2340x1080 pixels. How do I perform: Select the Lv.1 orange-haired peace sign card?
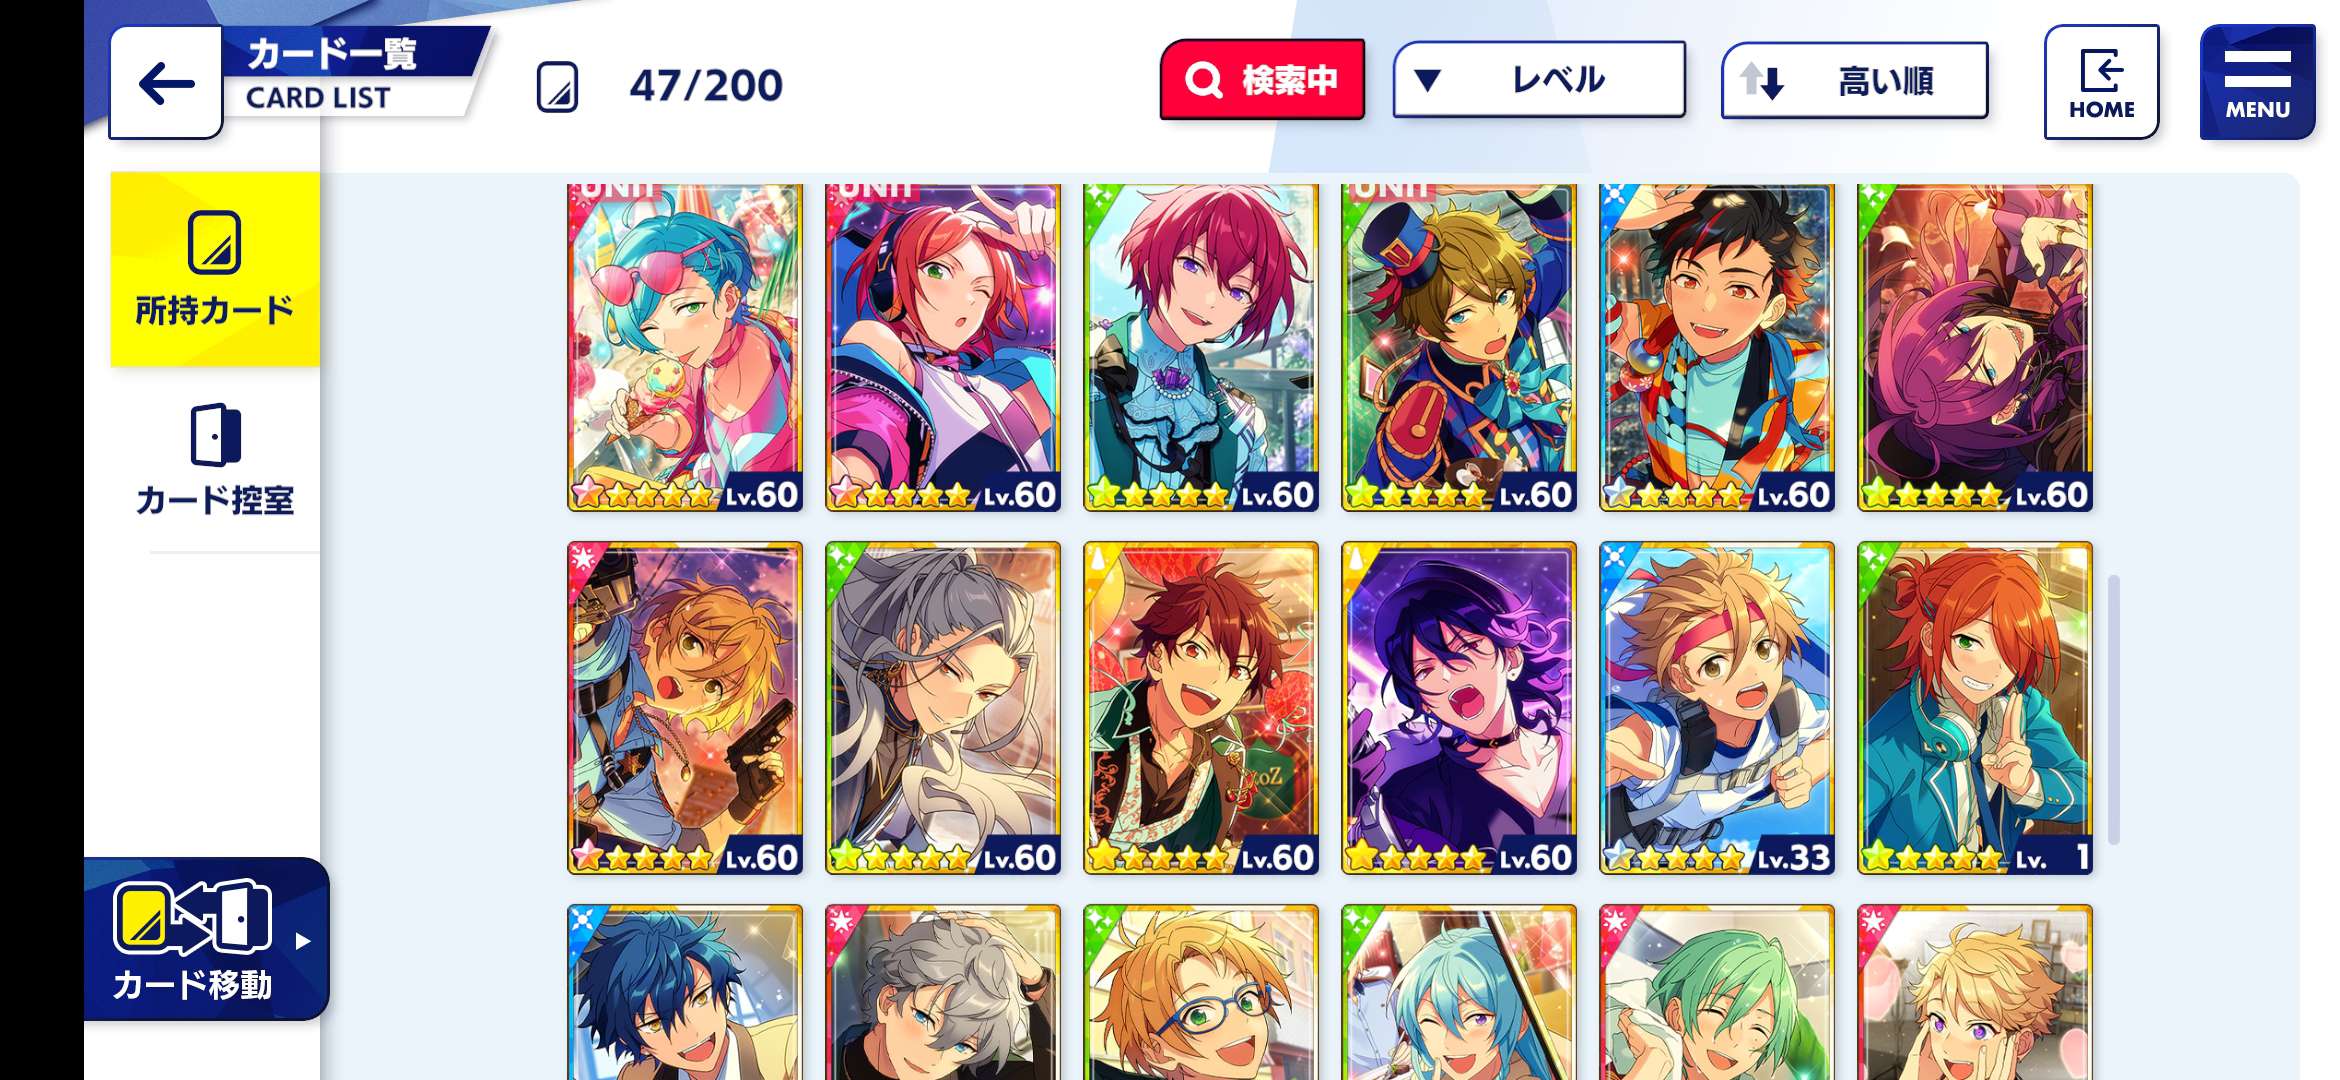1975,708
